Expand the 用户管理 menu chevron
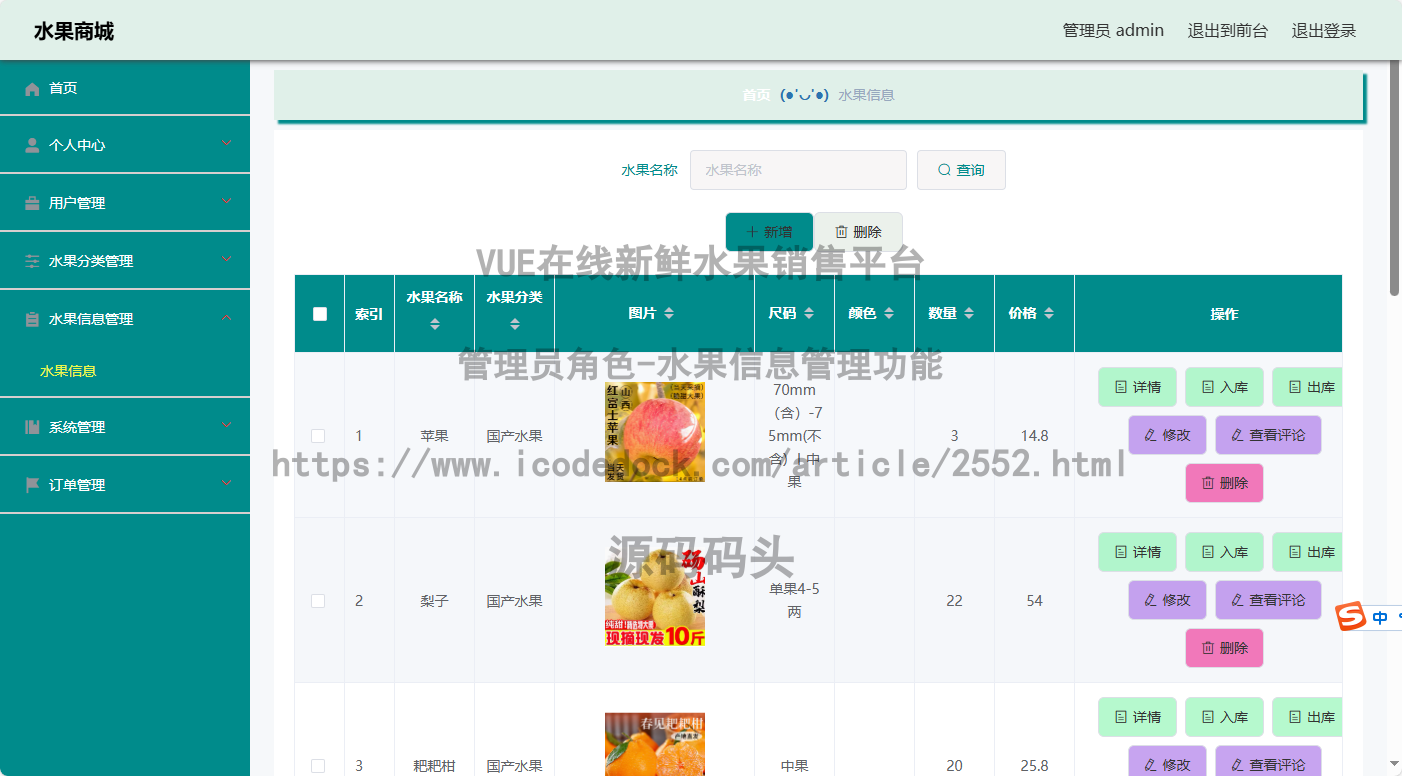The height and width of the screenshot is (776, 1402). click(x=227, y=202)
